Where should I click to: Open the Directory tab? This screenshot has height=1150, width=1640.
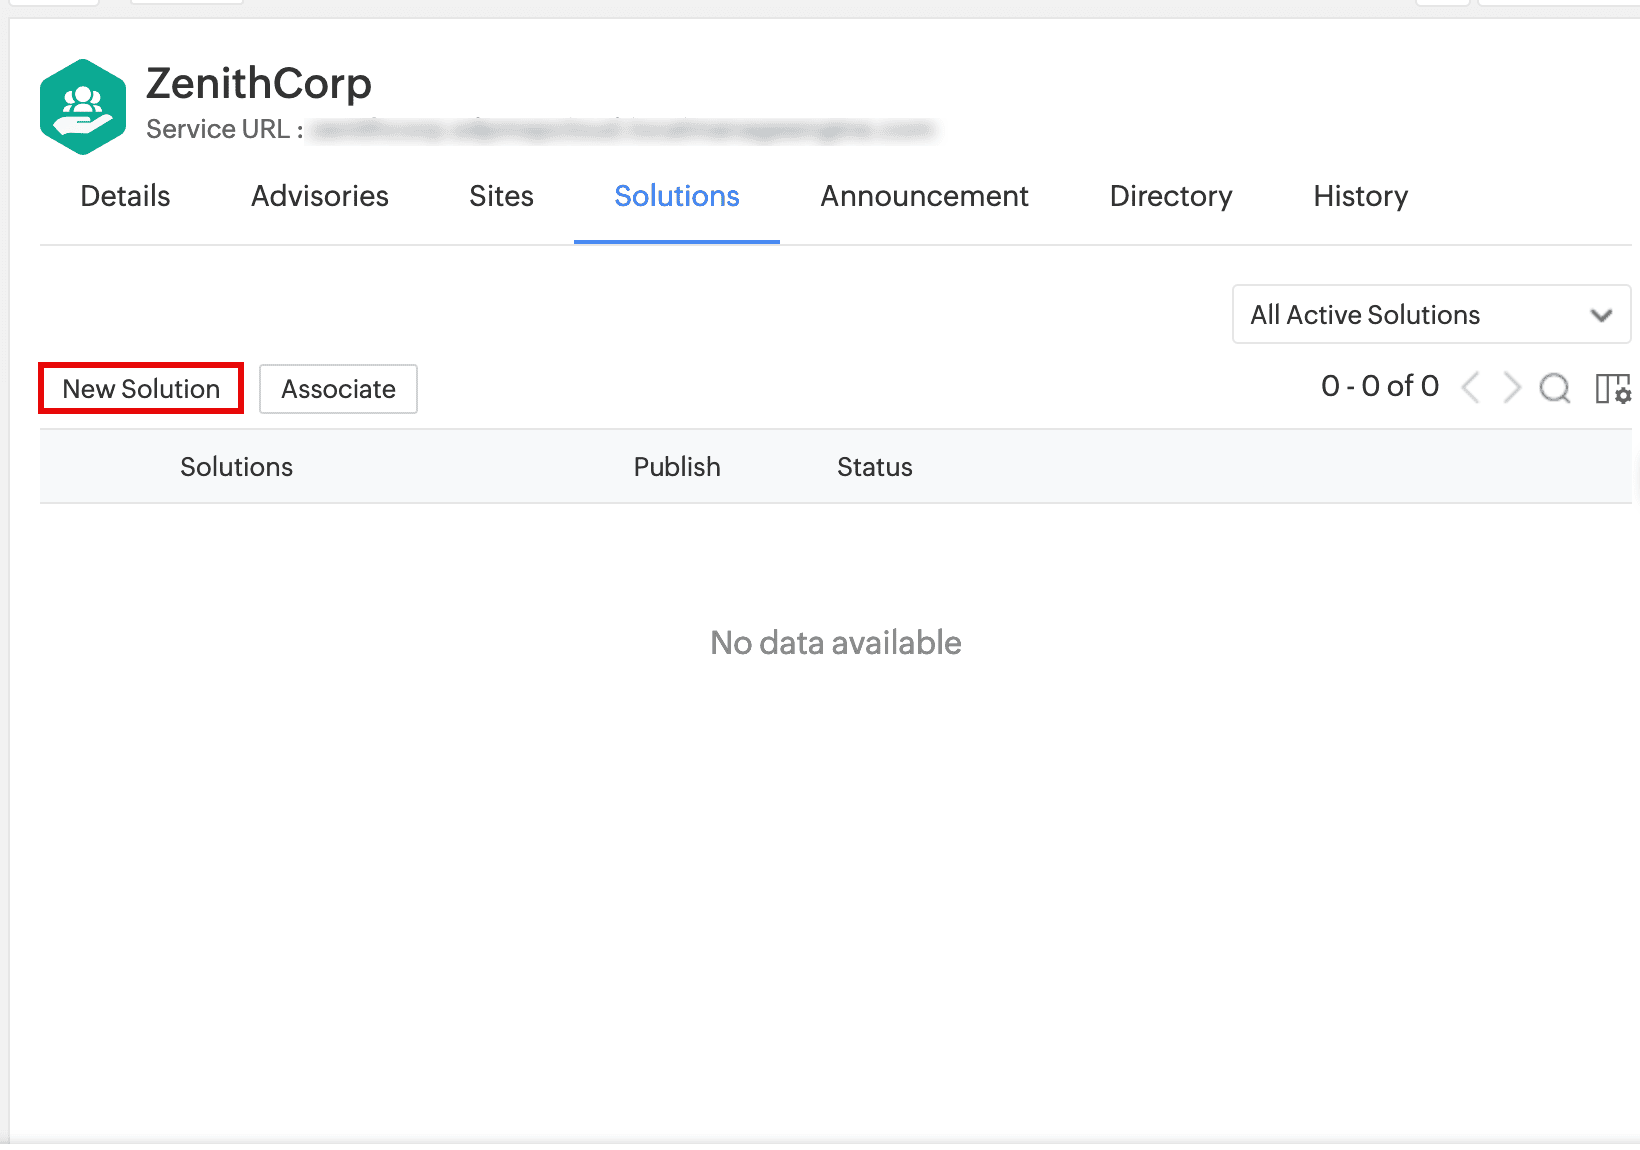[x=1171, y=196]
